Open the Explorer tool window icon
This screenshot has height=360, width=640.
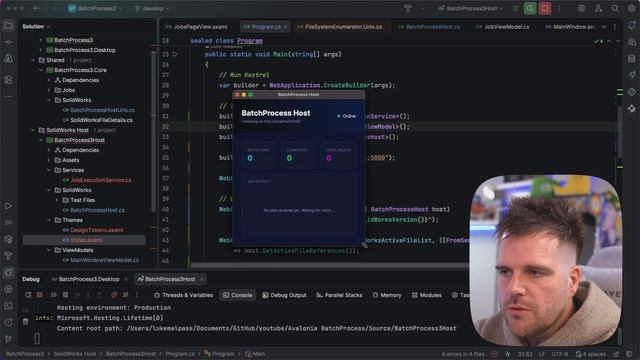coord(8,26)
